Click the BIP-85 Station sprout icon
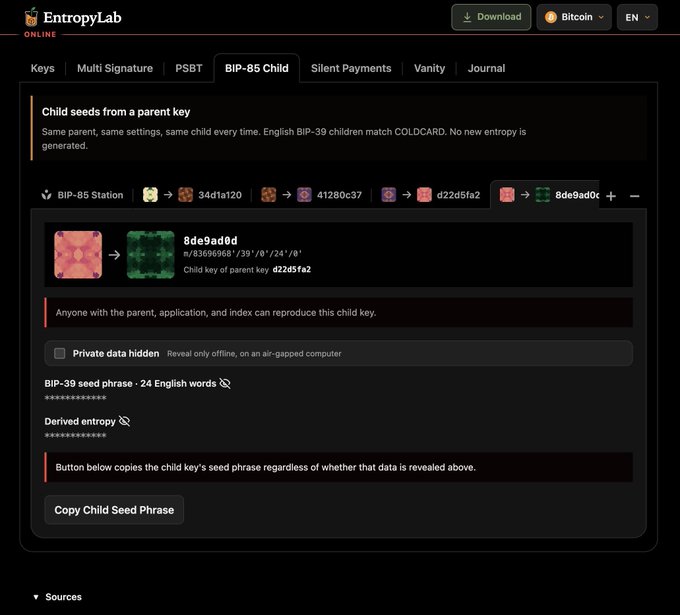 click(x=46, y=195)
